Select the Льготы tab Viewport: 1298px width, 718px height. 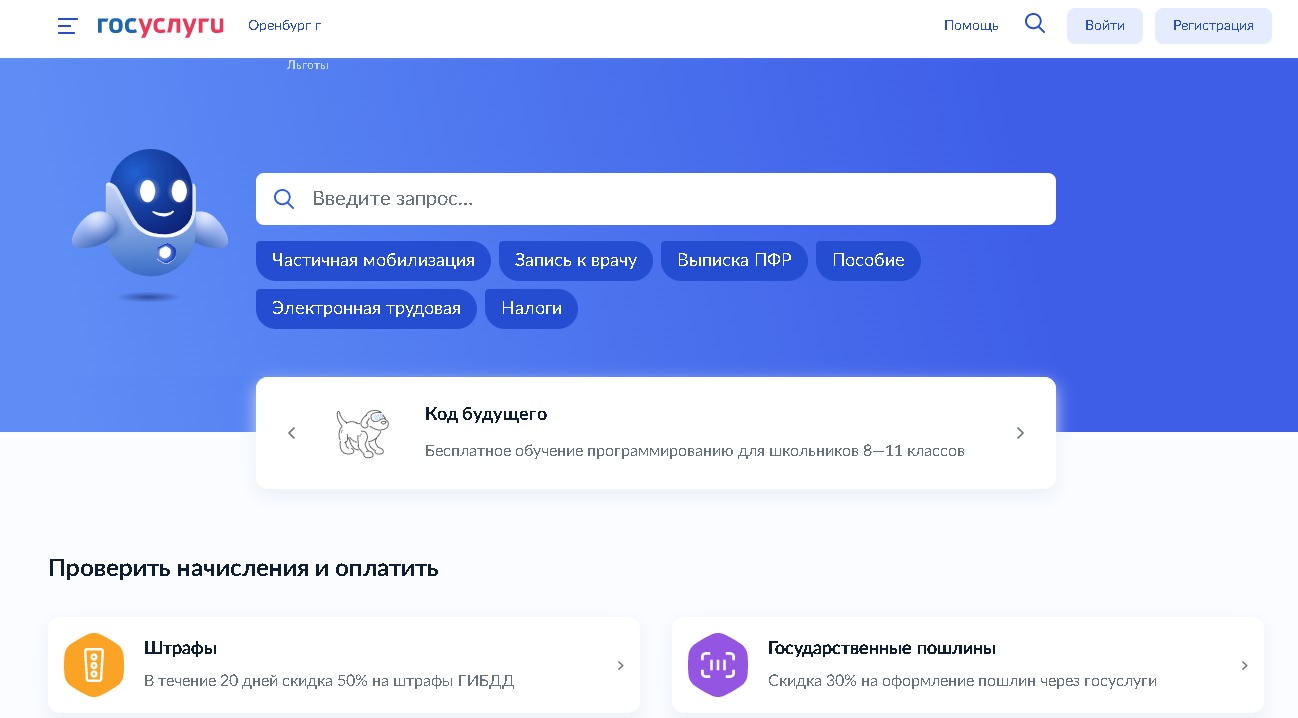coord(308,65)
